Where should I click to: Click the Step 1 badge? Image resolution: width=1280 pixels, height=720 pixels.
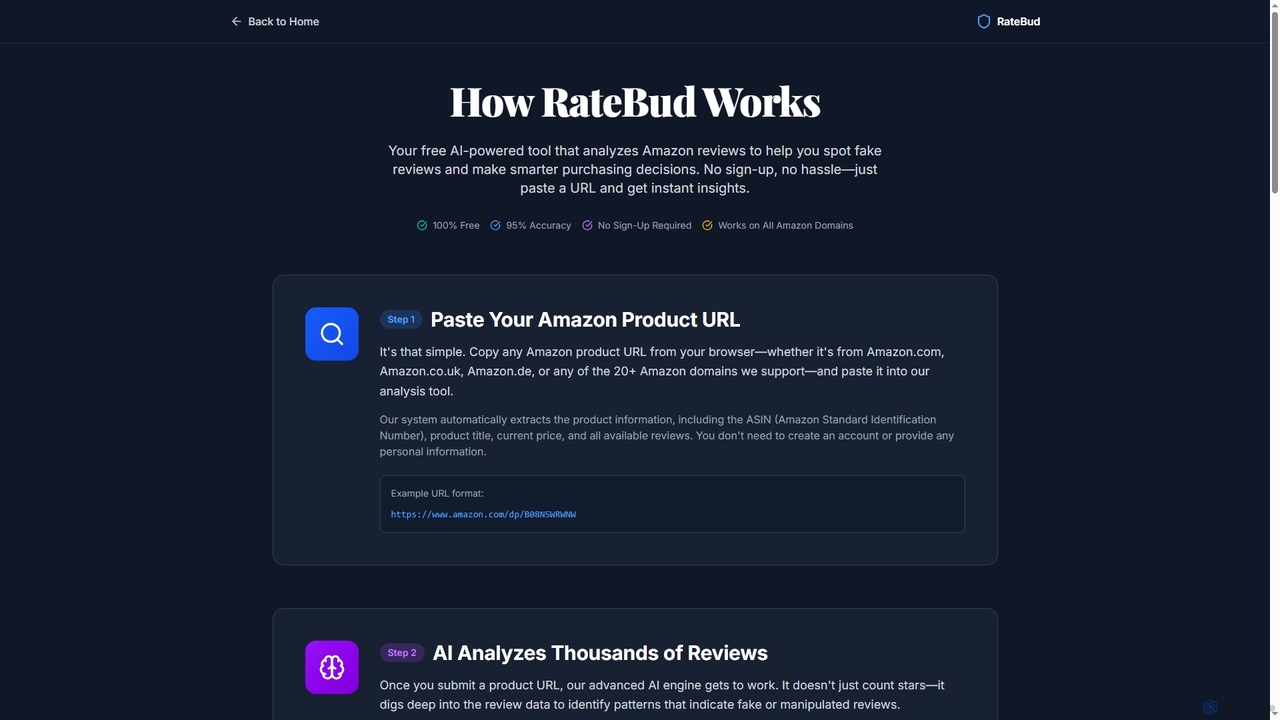[401, 319]
